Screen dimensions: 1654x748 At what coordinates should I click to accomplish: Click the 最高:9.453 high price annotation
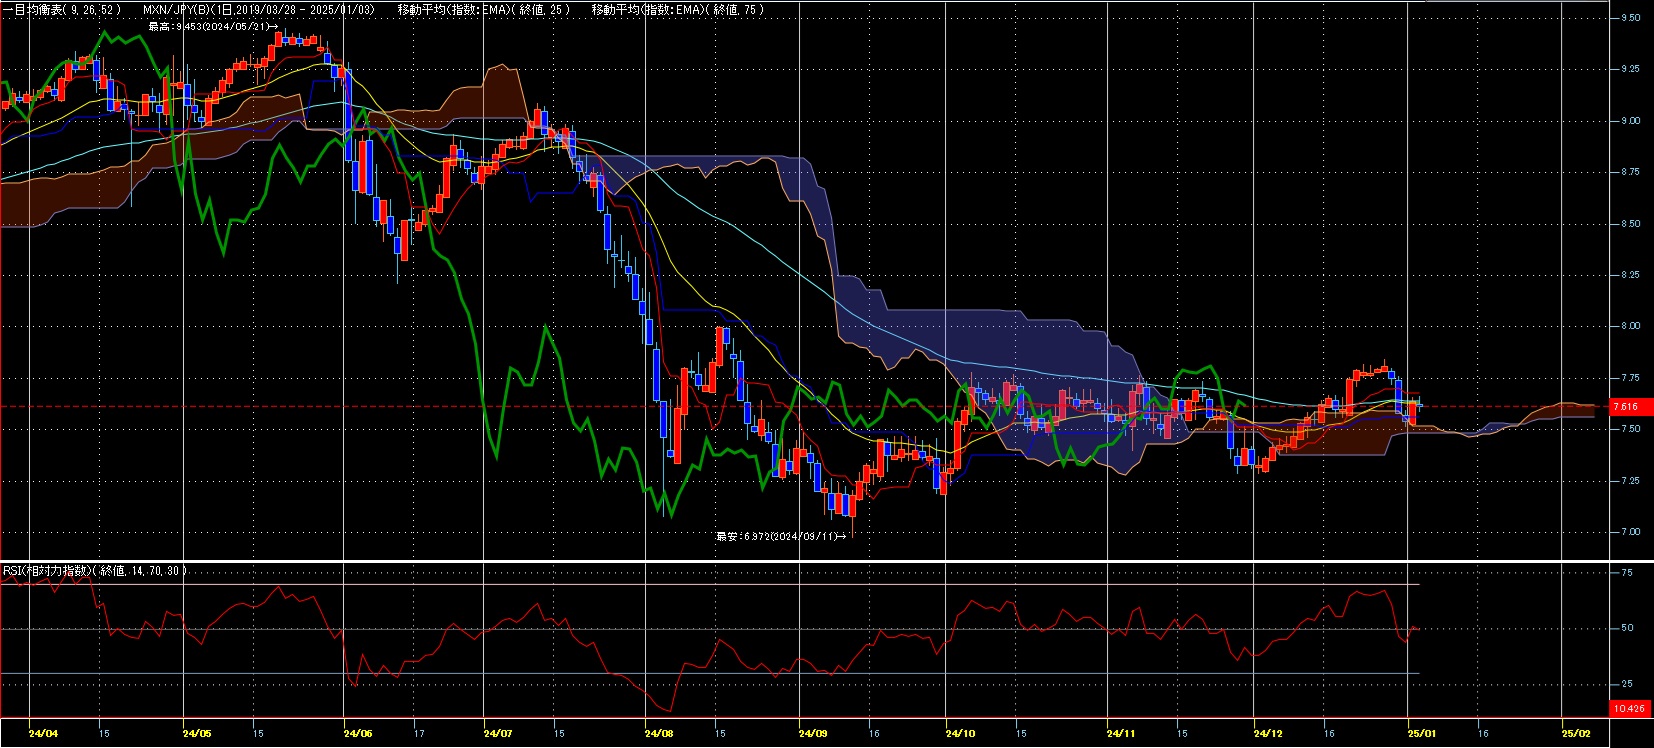[213, 27]
